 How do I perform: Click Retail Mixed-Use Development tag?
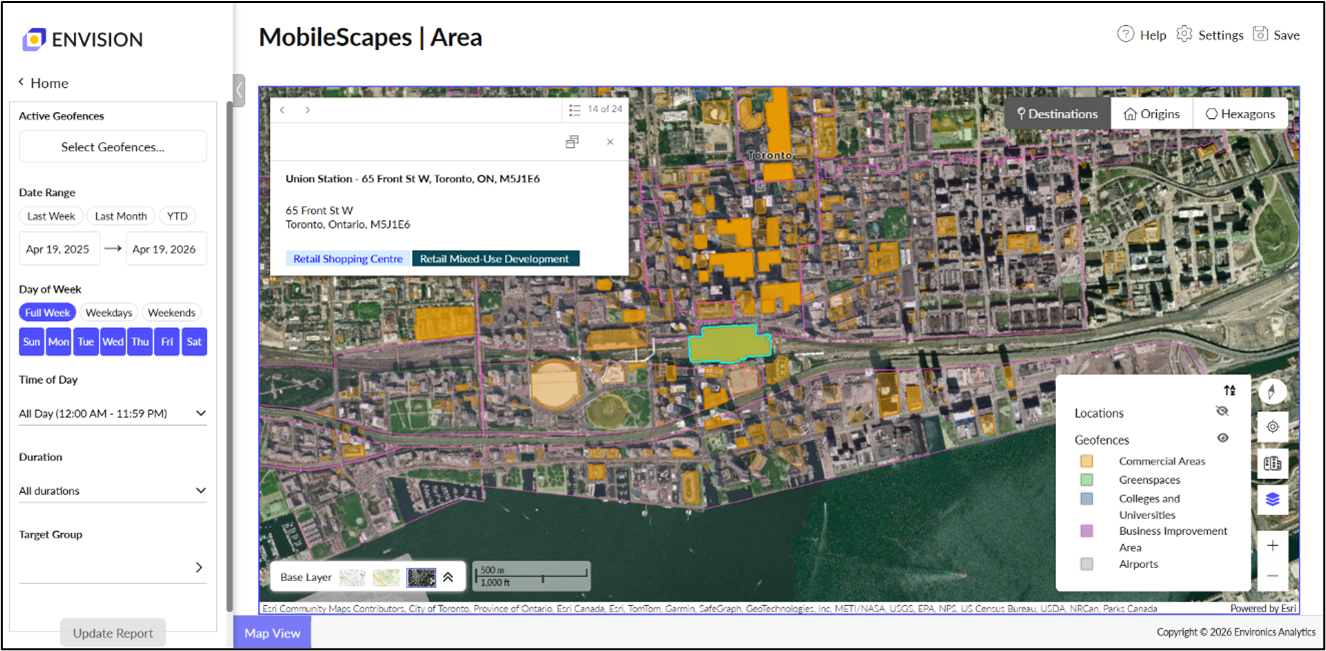(x=495, y=259)
